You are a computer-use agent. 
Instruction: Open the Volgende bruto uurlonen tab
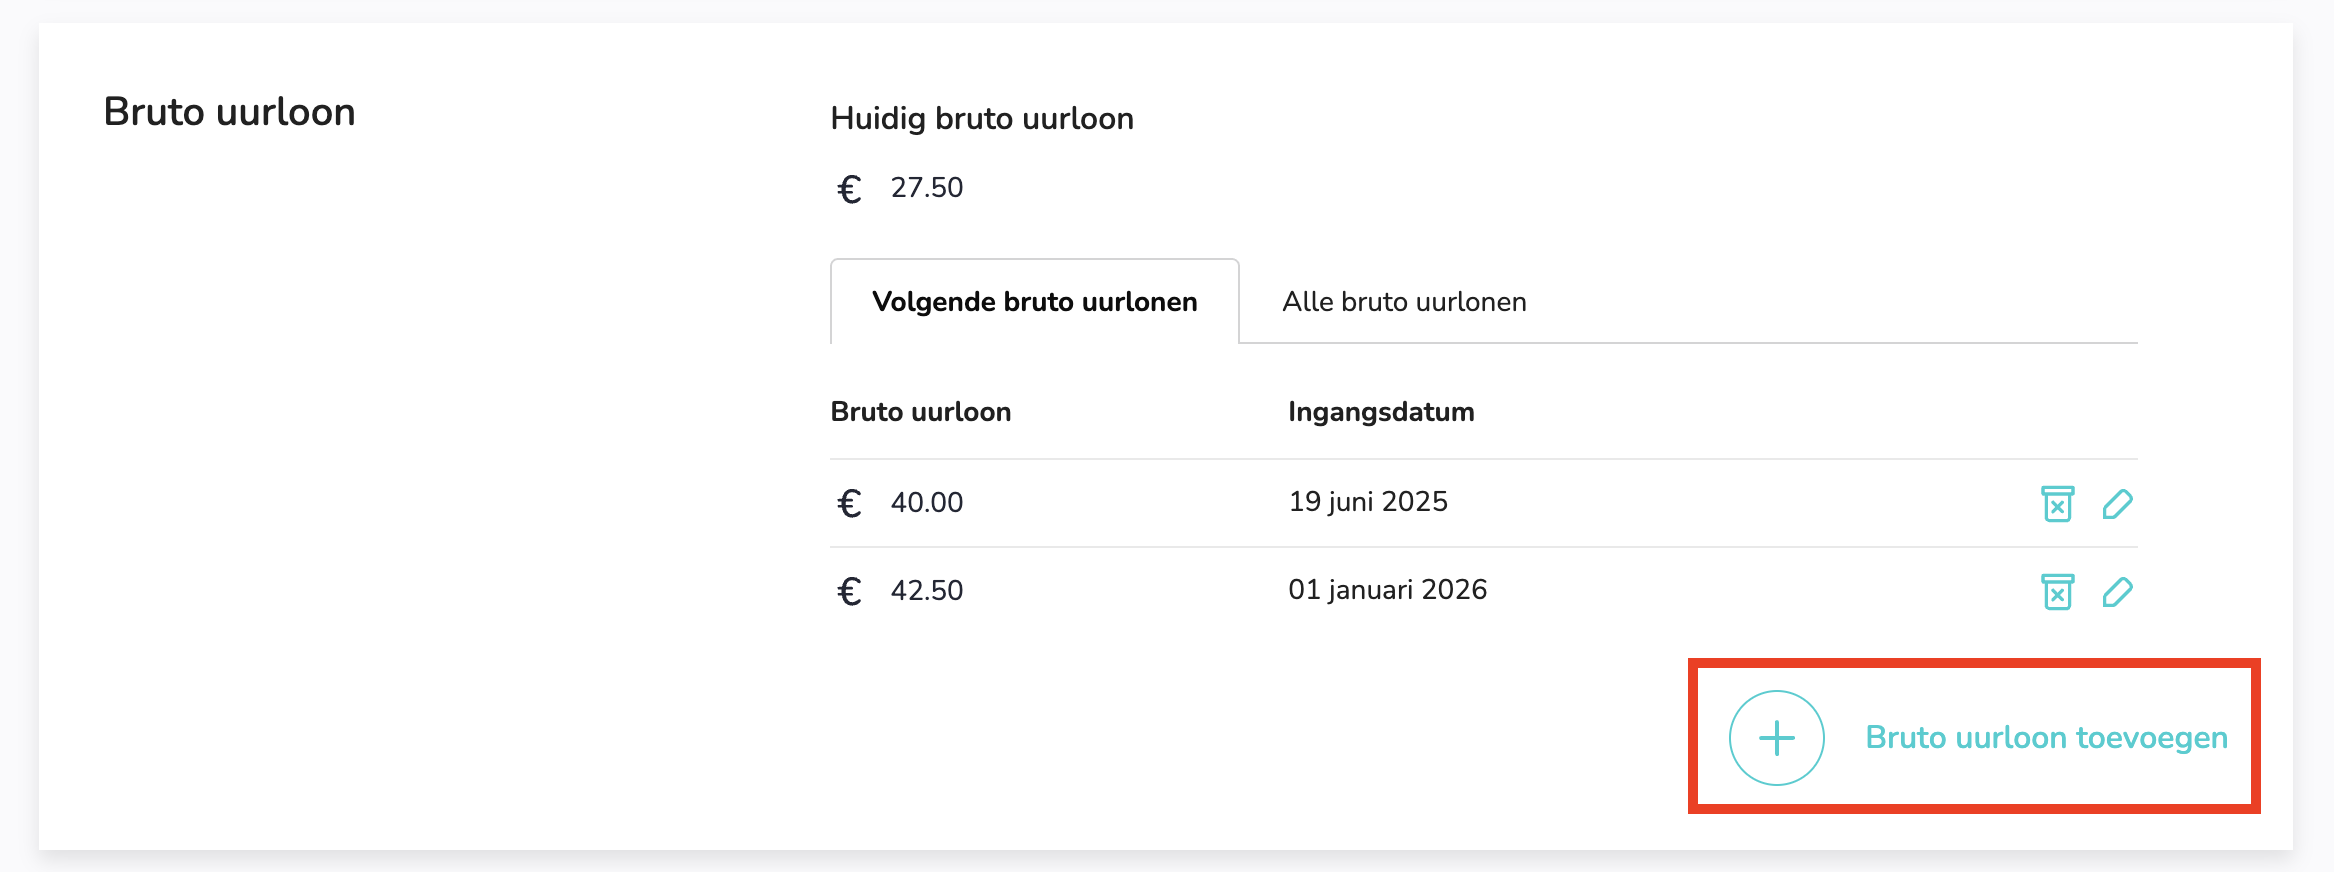pyautogui.click(x=1034, y=301)
